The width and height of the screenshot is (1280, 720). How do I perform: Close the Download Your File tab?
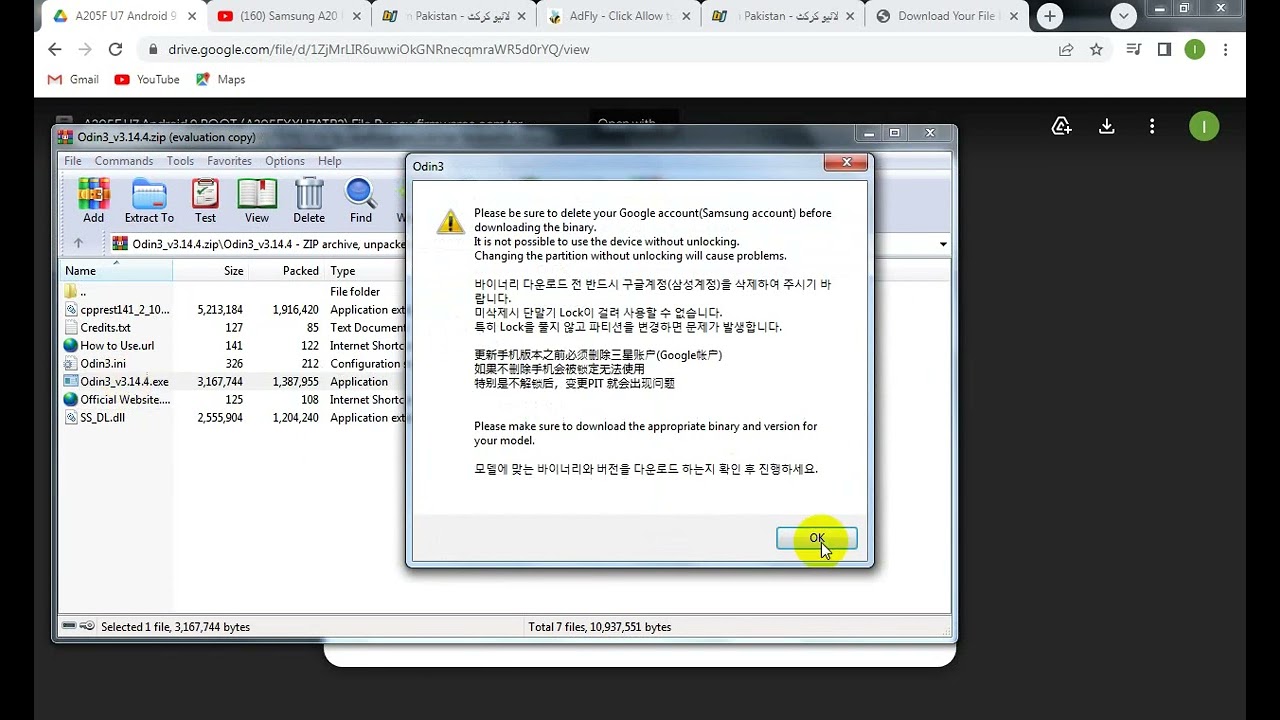[1016, 16]
